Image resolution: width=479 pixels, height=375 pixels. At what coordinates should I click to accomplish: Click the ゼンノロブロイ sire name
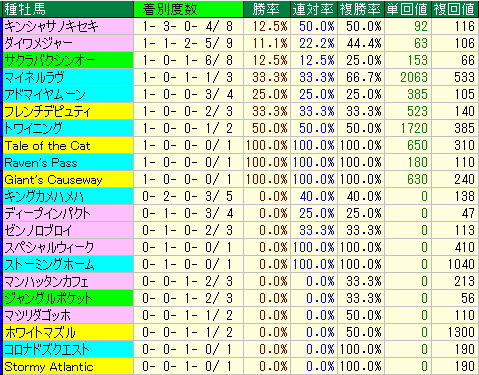[38, 230]
